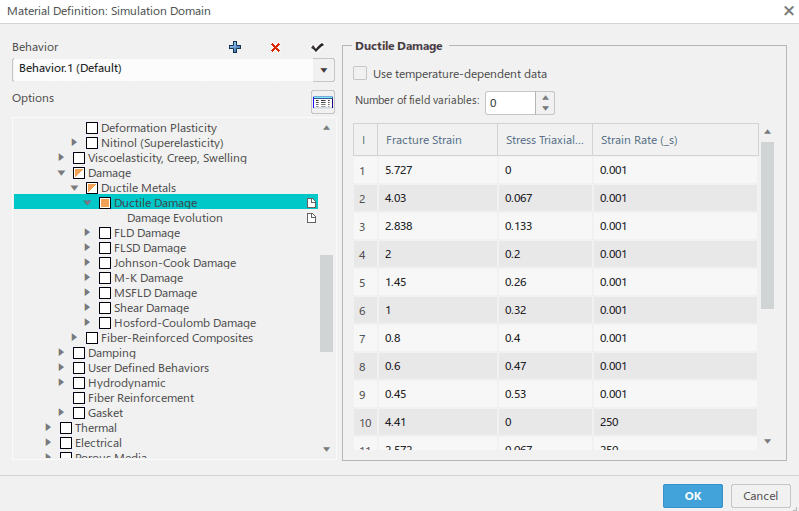
Task: Expand the Nitinol (Superelasticity) node
Action: [x=74, y=143]
